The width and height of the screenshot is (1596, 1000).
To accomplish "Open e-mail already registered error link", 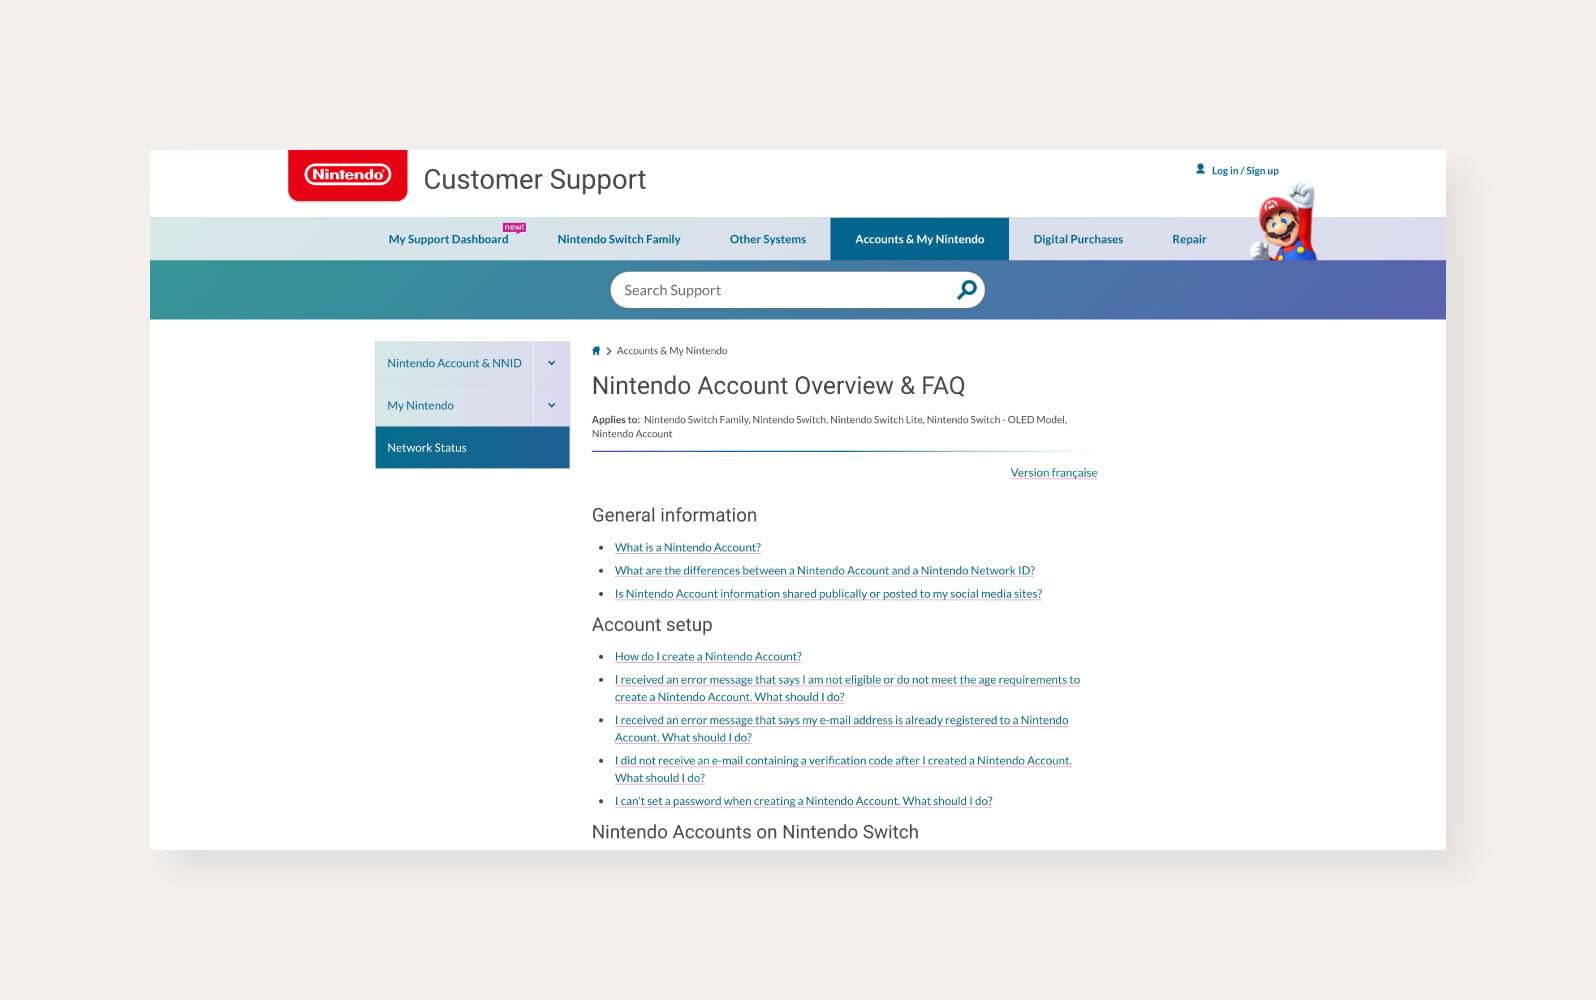I will (841, 728).
